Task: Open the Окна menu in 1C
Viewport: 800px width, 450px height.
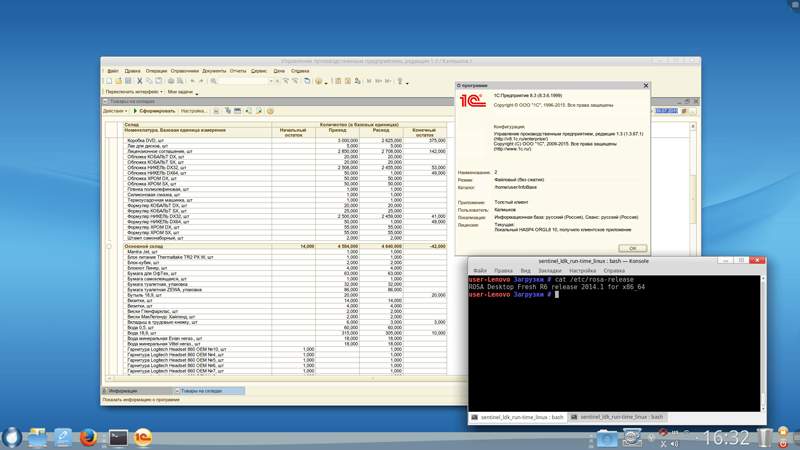Action: (x=279, y=71)
